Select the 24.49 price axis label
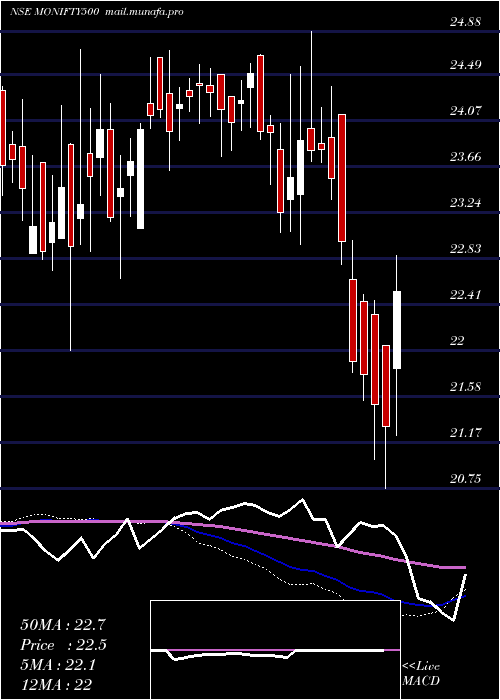The width and height of the screenshot is (500, 700). pyautogui.click(x=465, y=65)
